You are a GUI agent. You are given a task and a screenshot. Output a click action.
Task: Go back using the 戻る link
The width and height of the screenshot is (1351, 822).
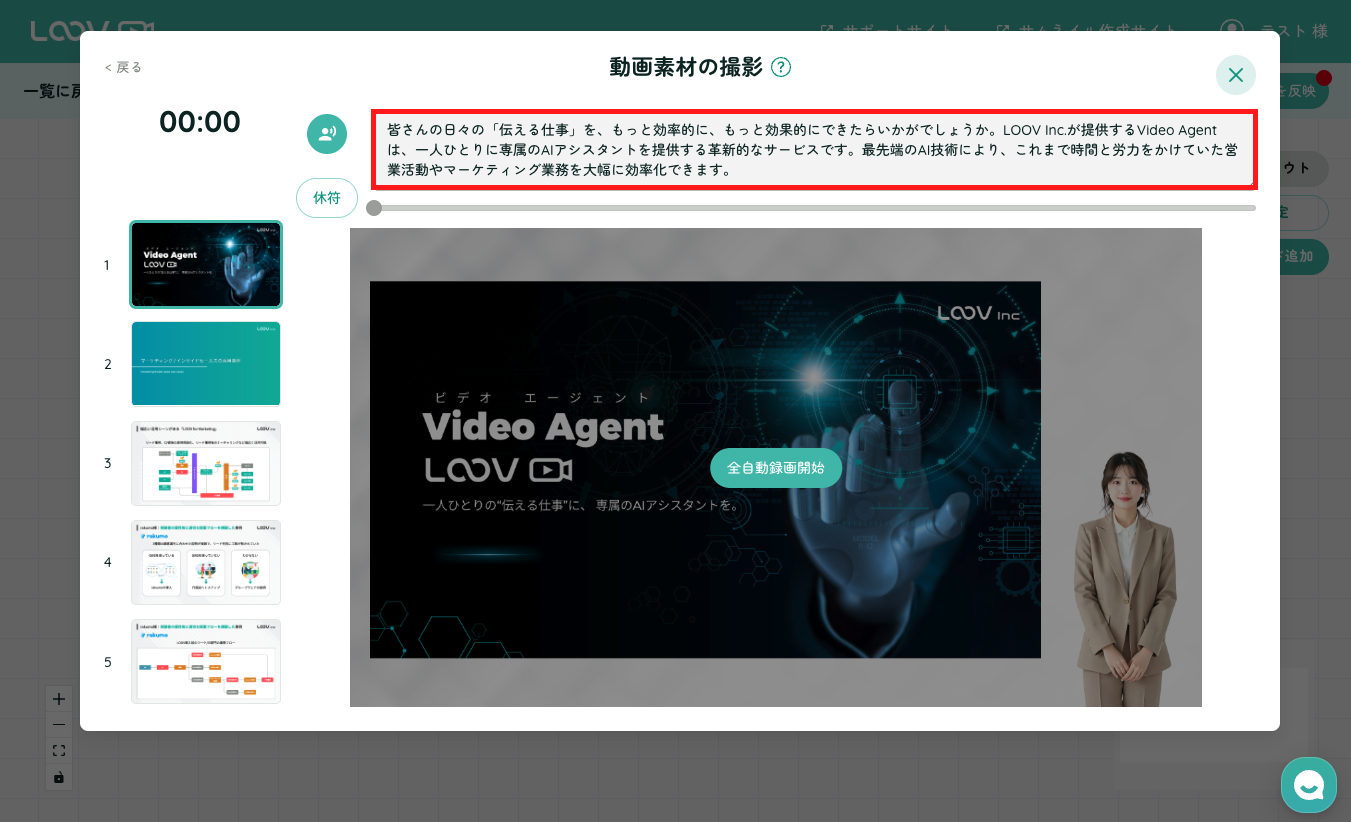coord(123,67)
